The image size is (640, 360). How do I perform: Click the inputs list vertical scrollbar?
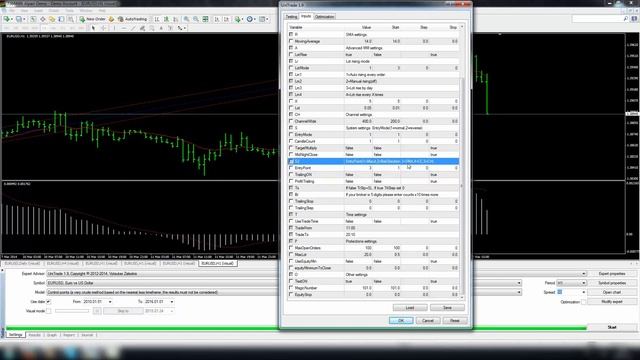tap(462, 161)
